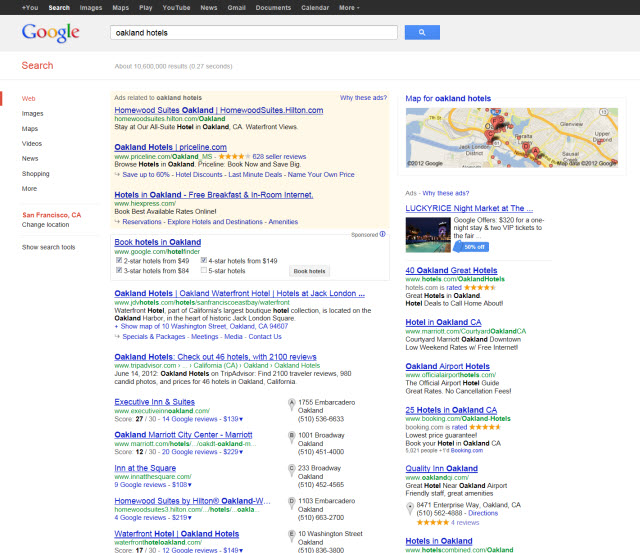The width and height of the screenshot is (640, 553).
Task: Open Homewood Suites Oakland ad link
Action: [219, 110]
